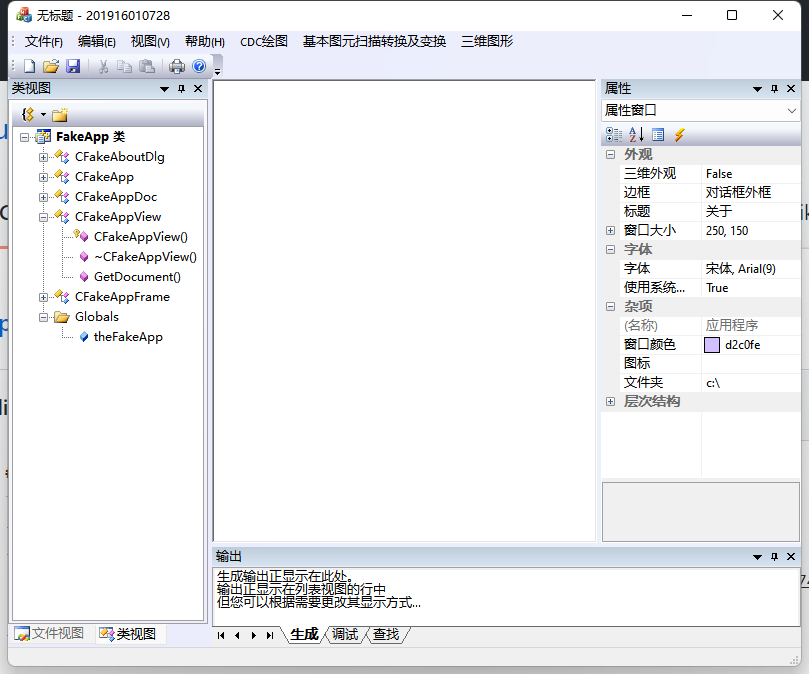The width and height of the screenshot is (809, 674).
Task: Switch to the 调试 tab in Output panel
Action: (x=345, y=634)
